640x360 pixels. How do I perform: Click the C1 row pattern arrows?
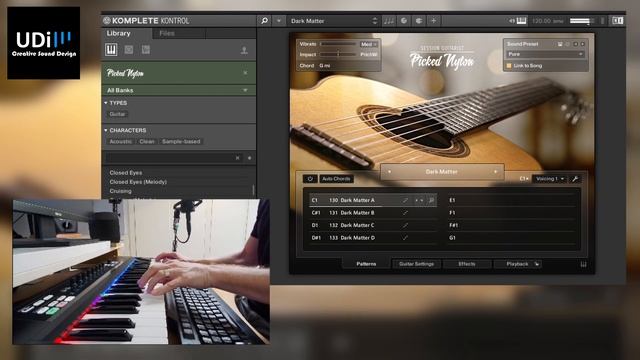419,200
